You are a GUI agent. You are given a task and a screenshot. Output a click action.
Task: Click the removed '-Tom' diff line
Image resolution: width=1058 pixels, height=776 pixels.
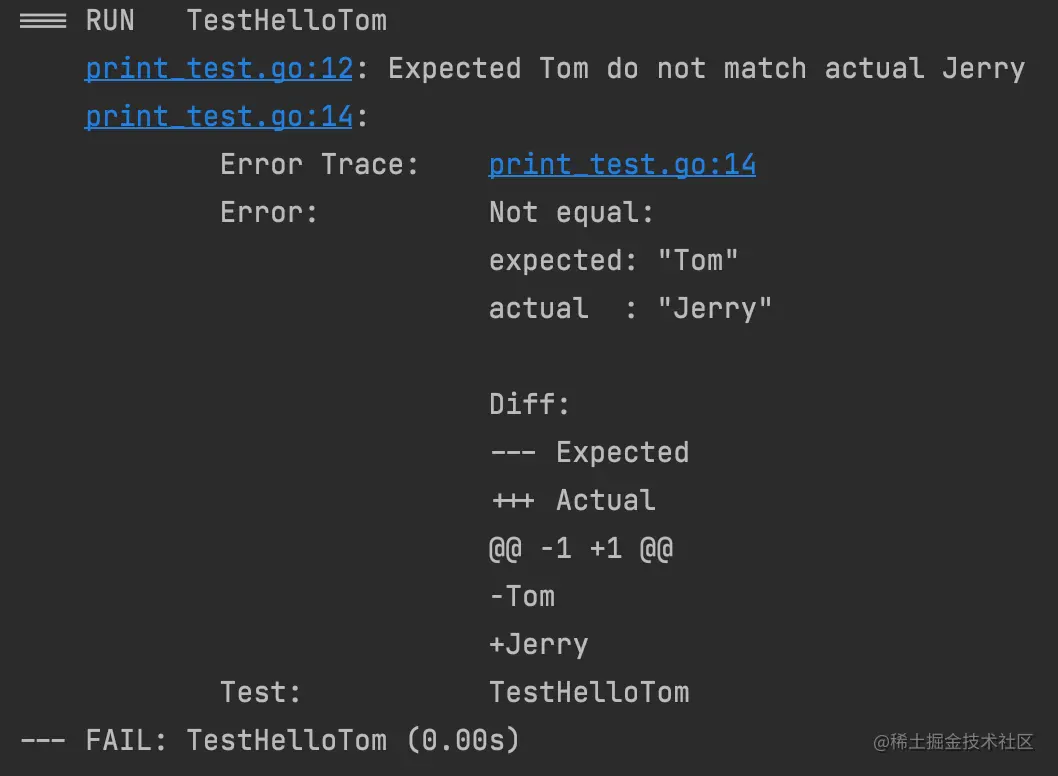pos(522,597)
